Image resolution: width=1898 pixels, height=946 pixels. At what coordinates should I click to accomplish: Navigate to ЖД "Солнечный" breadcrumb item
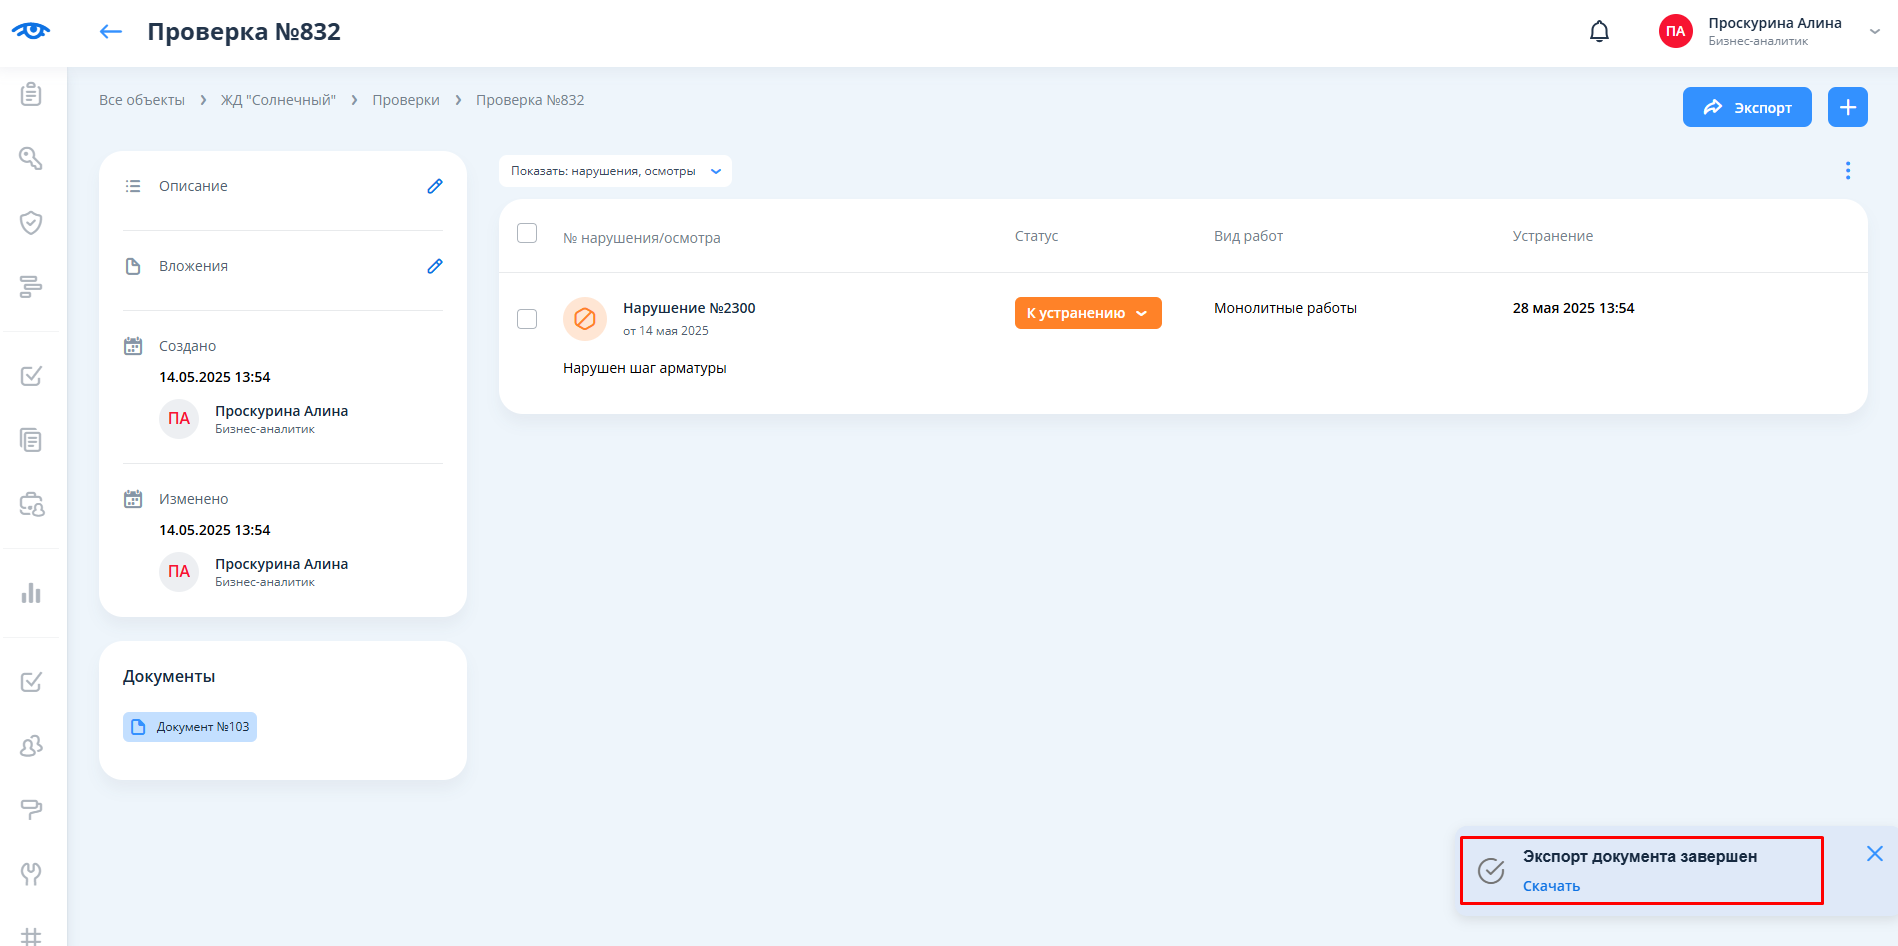(278, 100)
